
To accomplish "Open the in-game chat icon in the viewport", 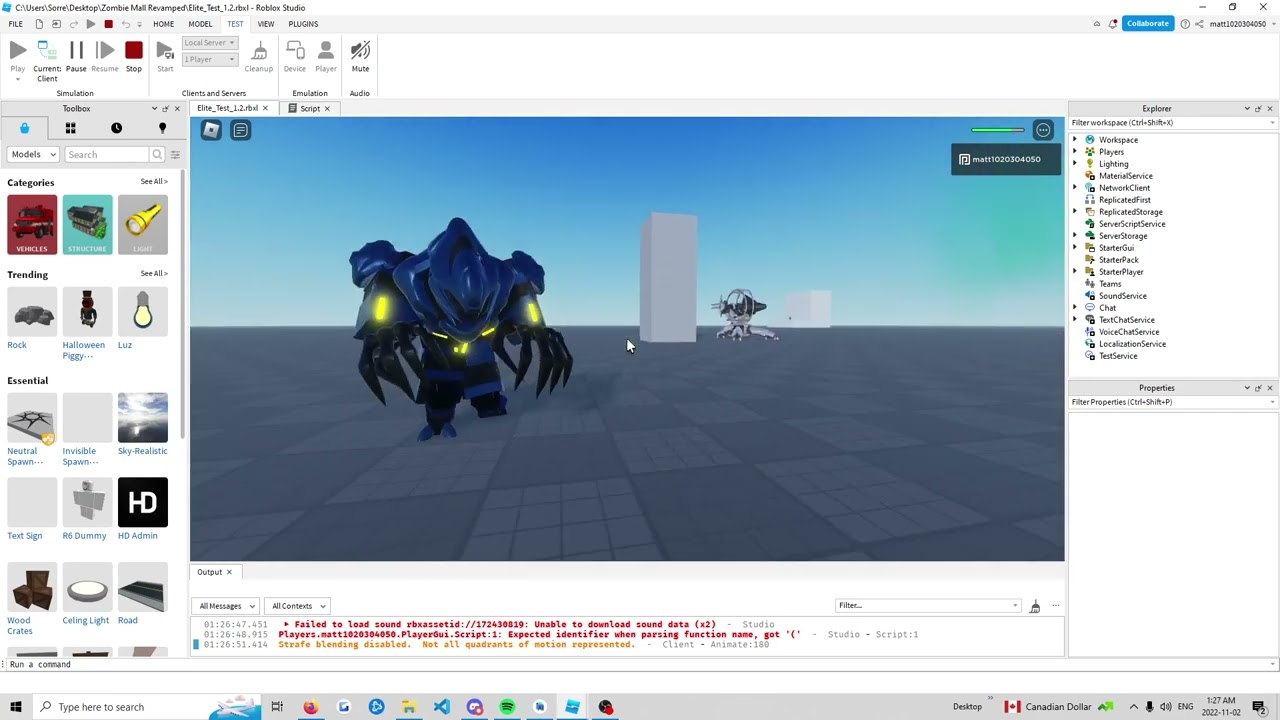I will click(241, 130).
